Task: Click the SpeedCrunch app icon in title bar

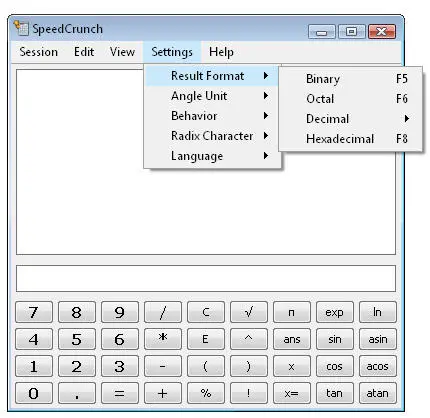Action: click(x=21, y=28)
